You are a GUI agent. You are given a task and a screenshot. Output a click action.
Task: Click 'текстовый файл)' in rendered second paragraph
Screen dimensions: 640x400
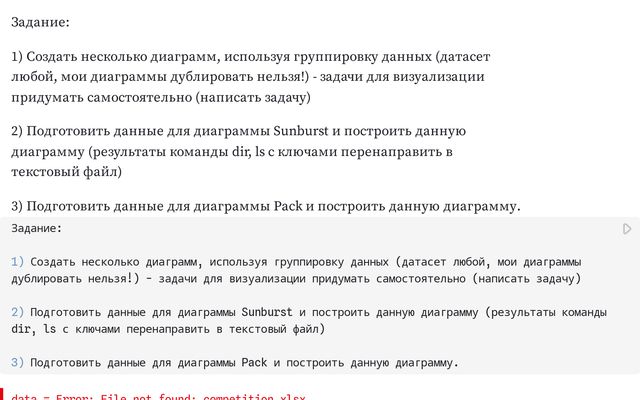(67, 172)
